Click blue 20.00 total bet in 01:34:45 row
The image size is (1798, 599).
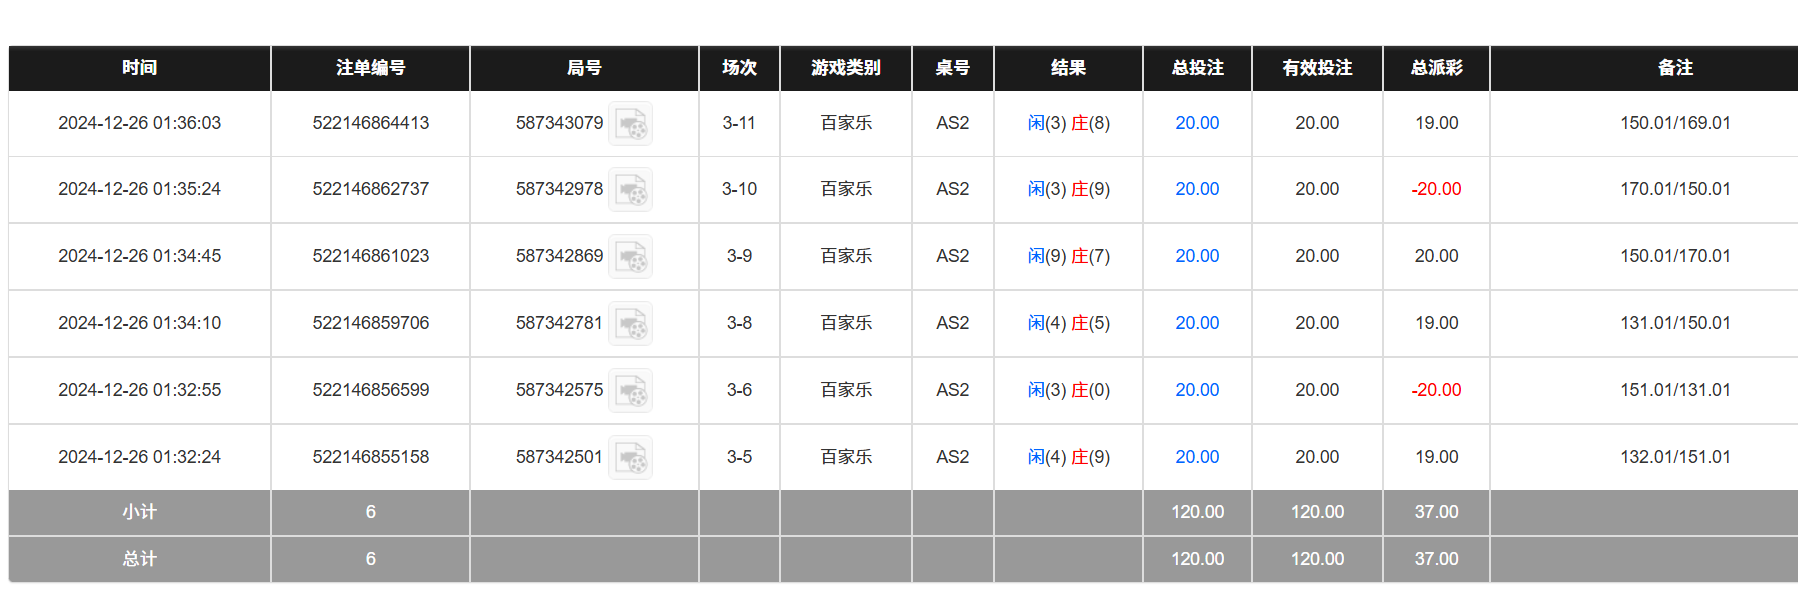(1197, 256)
